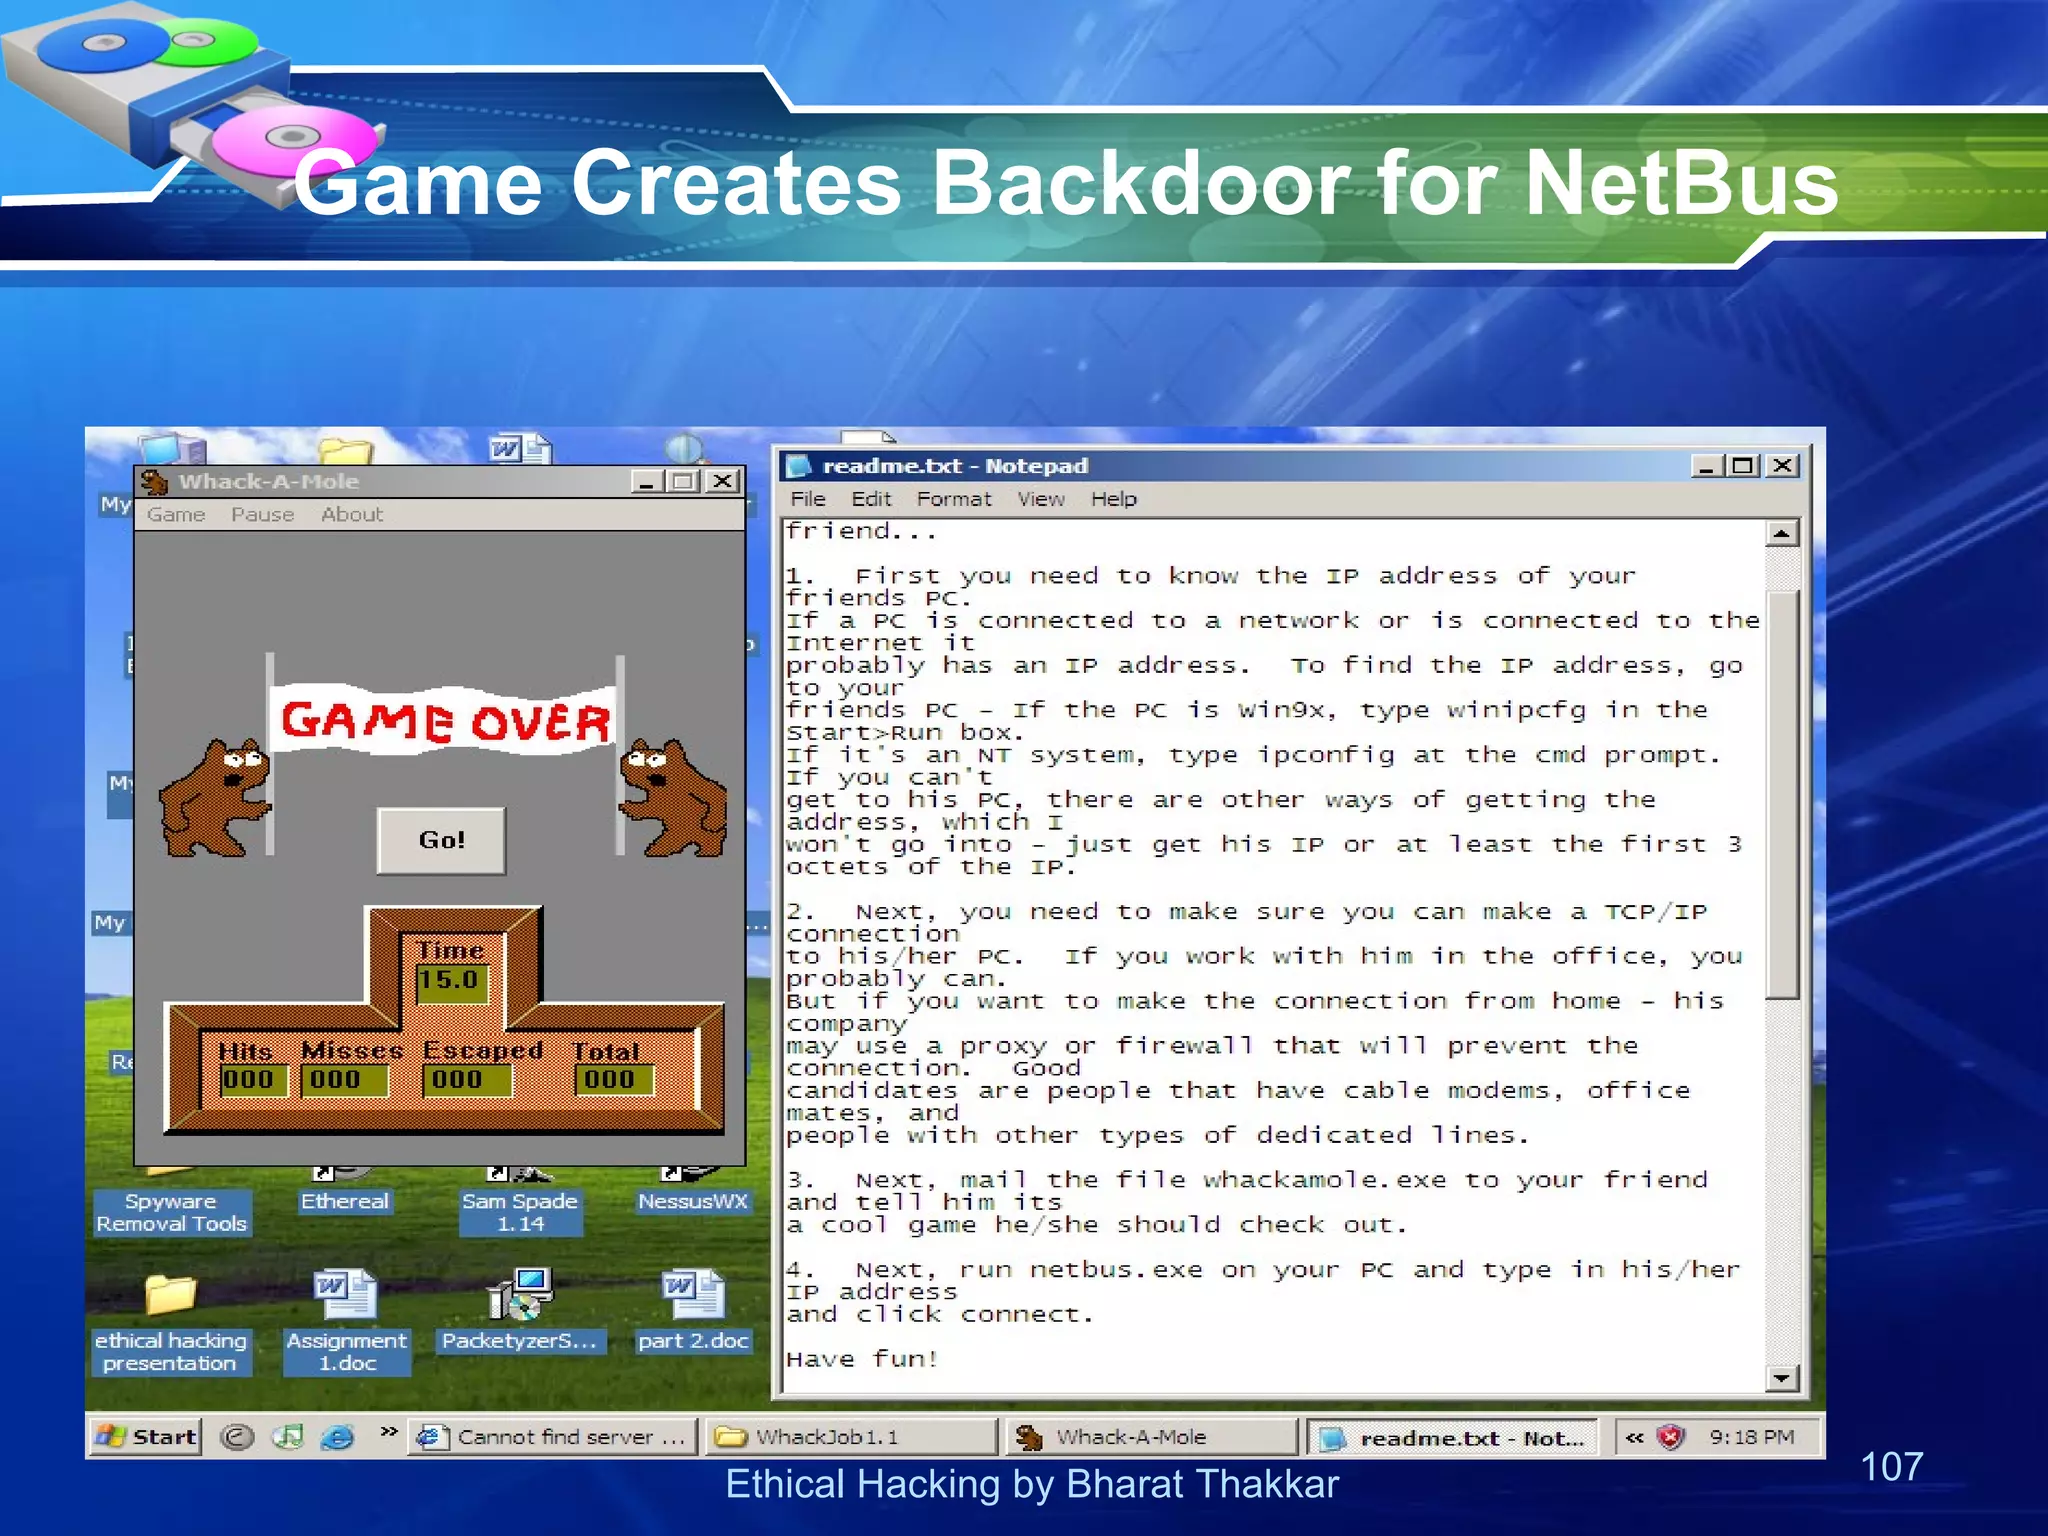Open the Sam Spade 1.14 shortcut
2048x1536 pixels.
(519, 1211)
